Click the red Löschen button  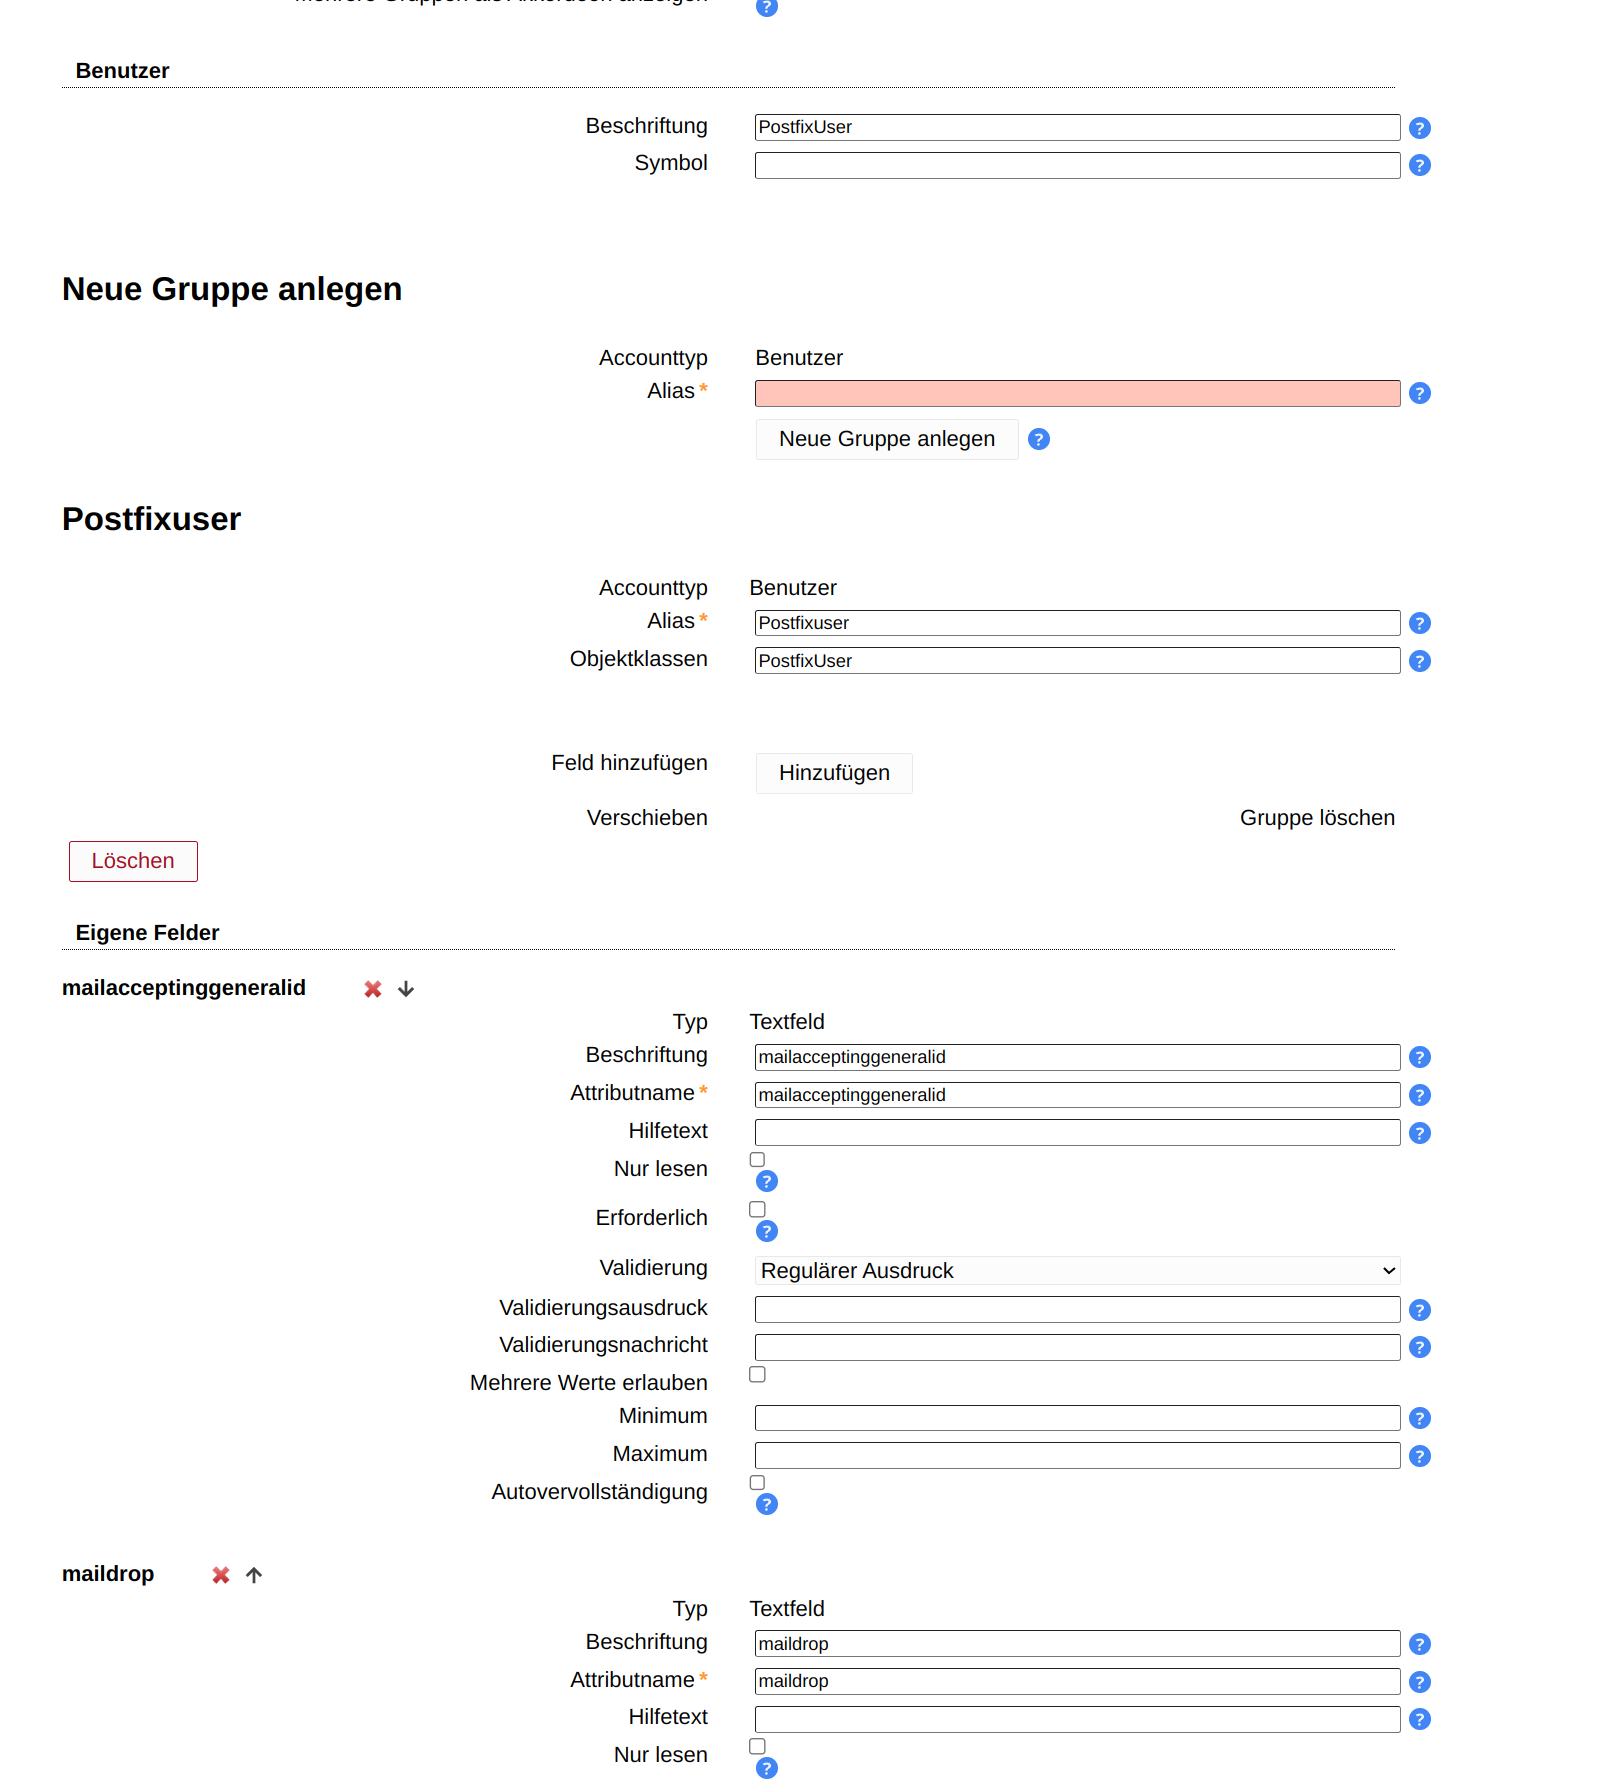point(133,861)
